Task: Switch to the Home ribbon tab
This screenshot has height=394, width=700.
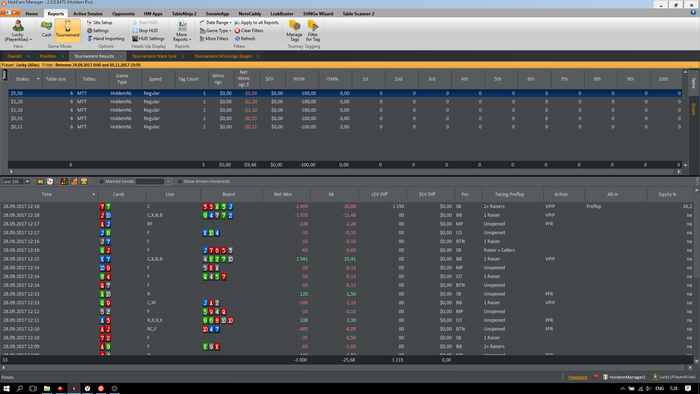Action: (32, 13)
